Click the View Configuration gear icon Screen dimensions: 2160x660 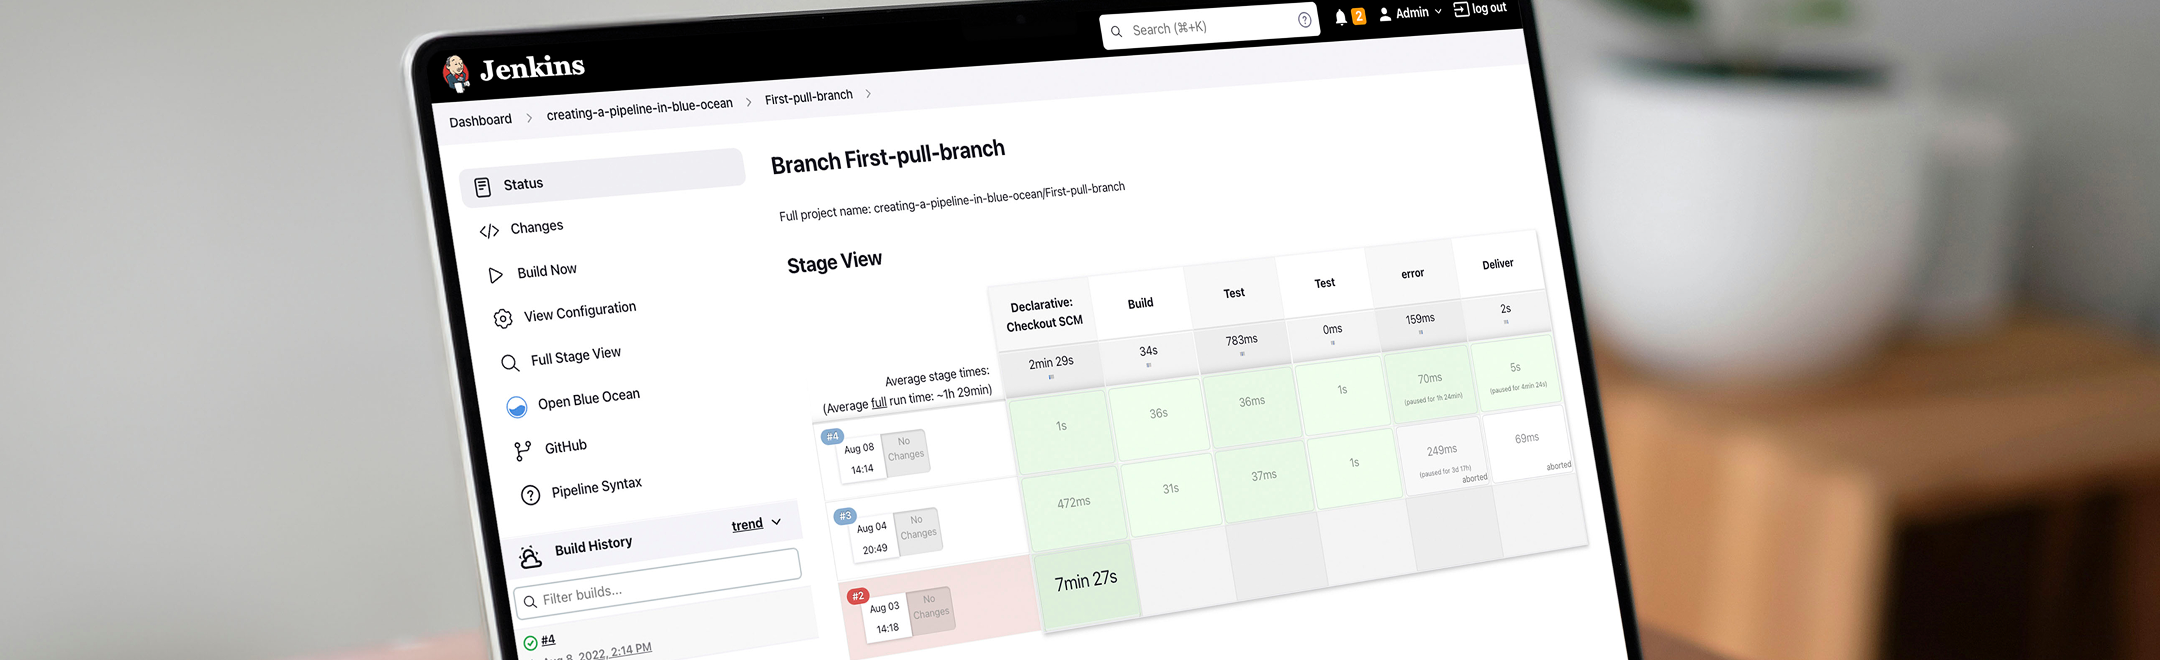pyautogui.click(x=503, y=319)
